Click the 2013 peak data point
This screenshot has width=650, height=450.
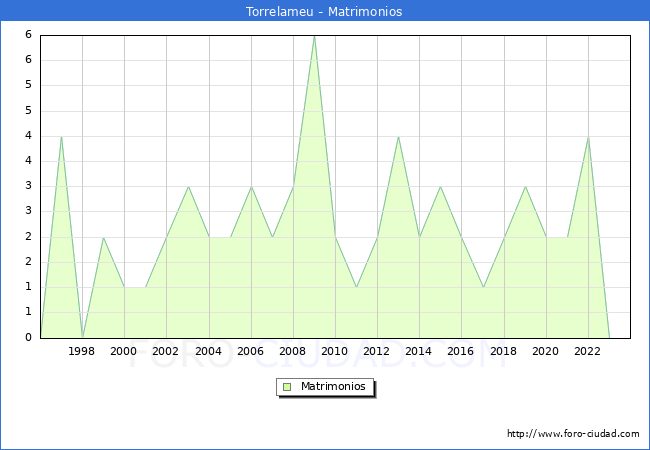coord(398,137)
